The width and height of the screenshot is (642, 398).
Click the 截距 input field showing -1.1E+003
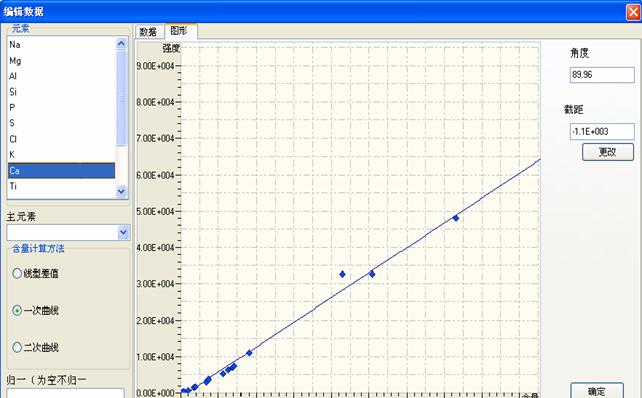coord(602,132)
